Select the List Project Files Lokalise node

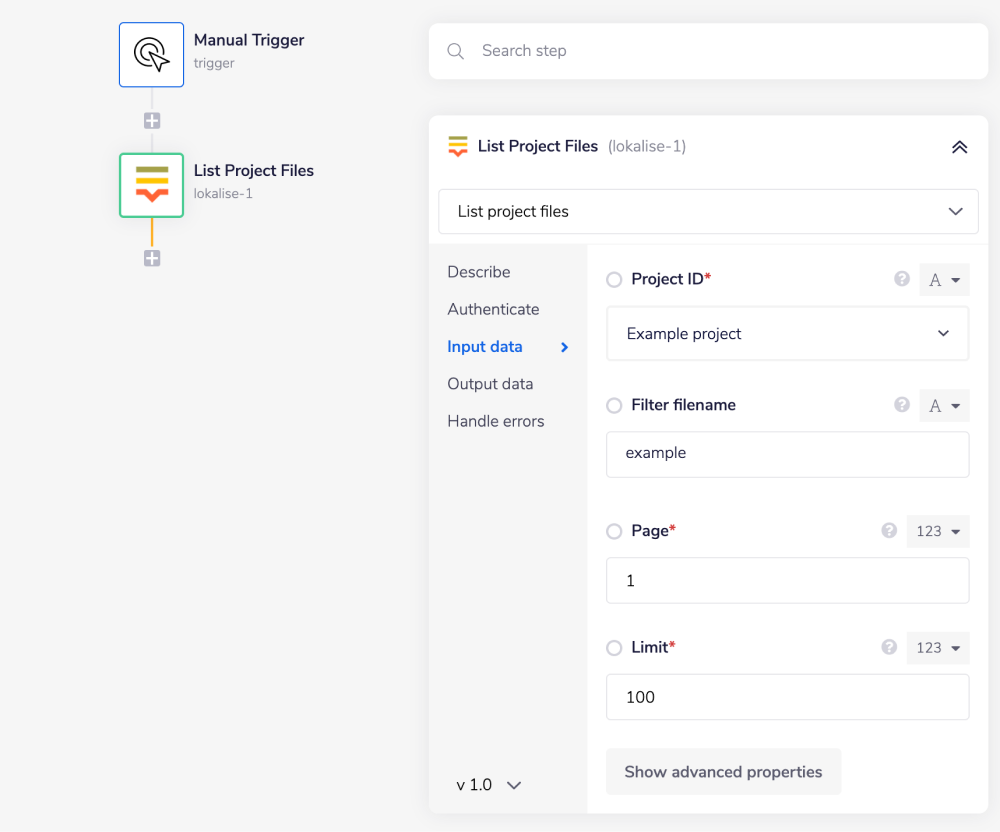(x=151, y=185)
